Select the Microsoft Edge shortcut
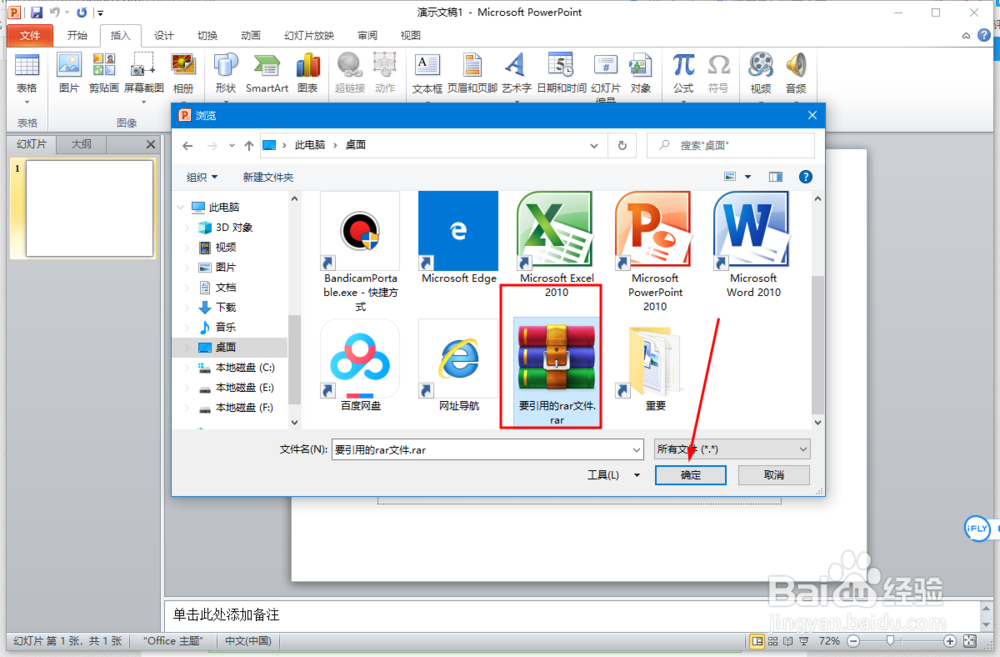 click(x=459, y=239)
